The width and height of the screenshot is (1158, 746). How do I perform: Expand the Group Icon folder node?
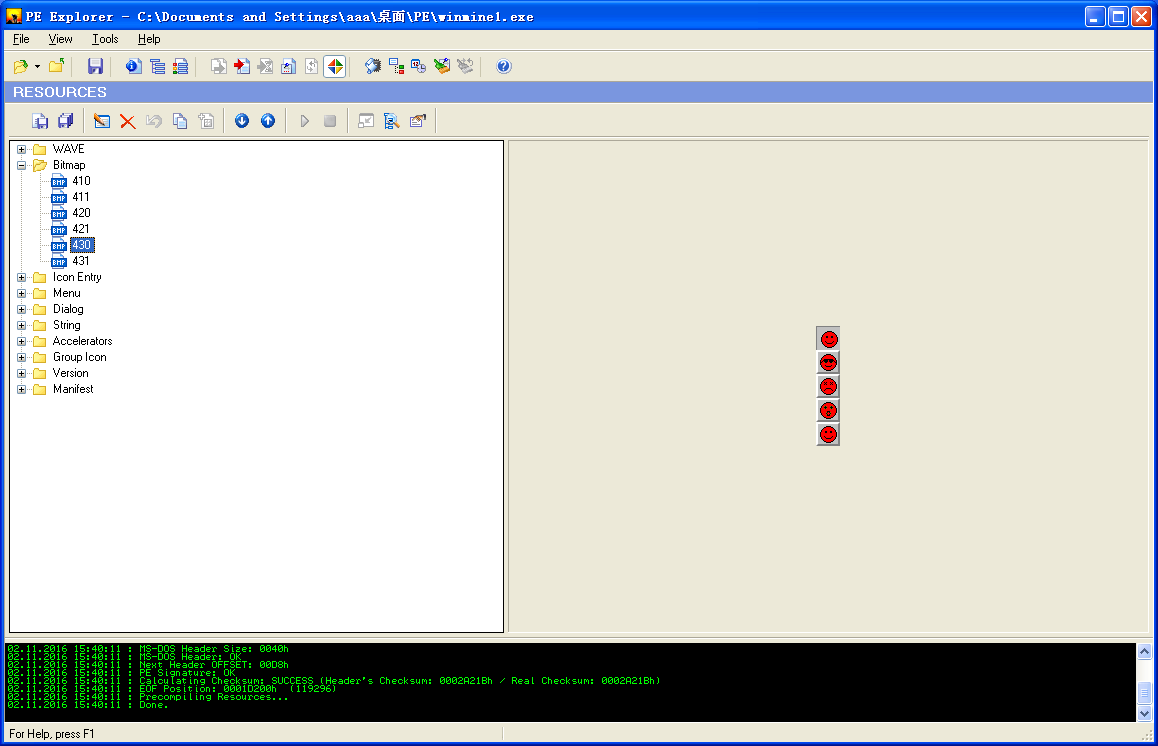[x=21, y=357]
